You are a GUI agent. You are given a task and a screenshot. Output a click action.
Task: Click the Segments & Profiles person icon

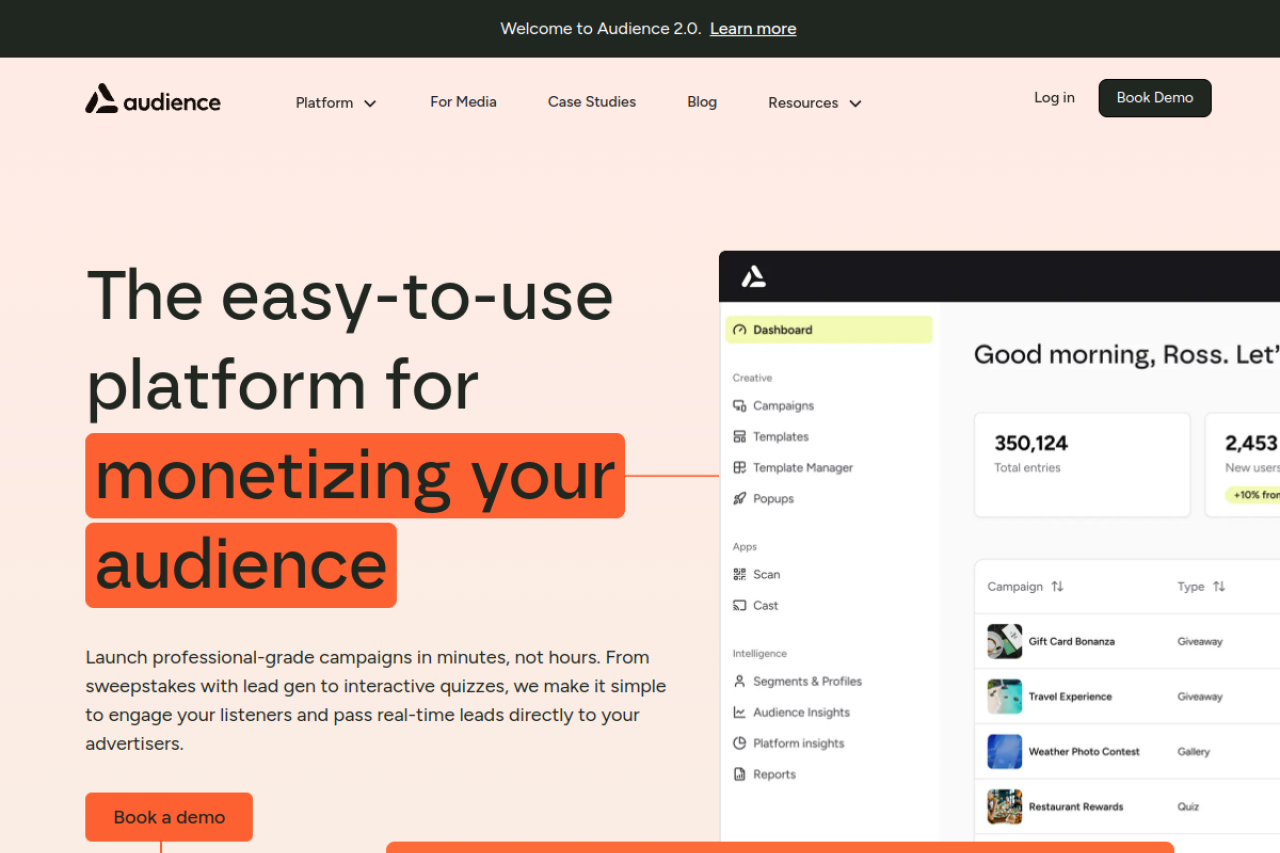740,682
